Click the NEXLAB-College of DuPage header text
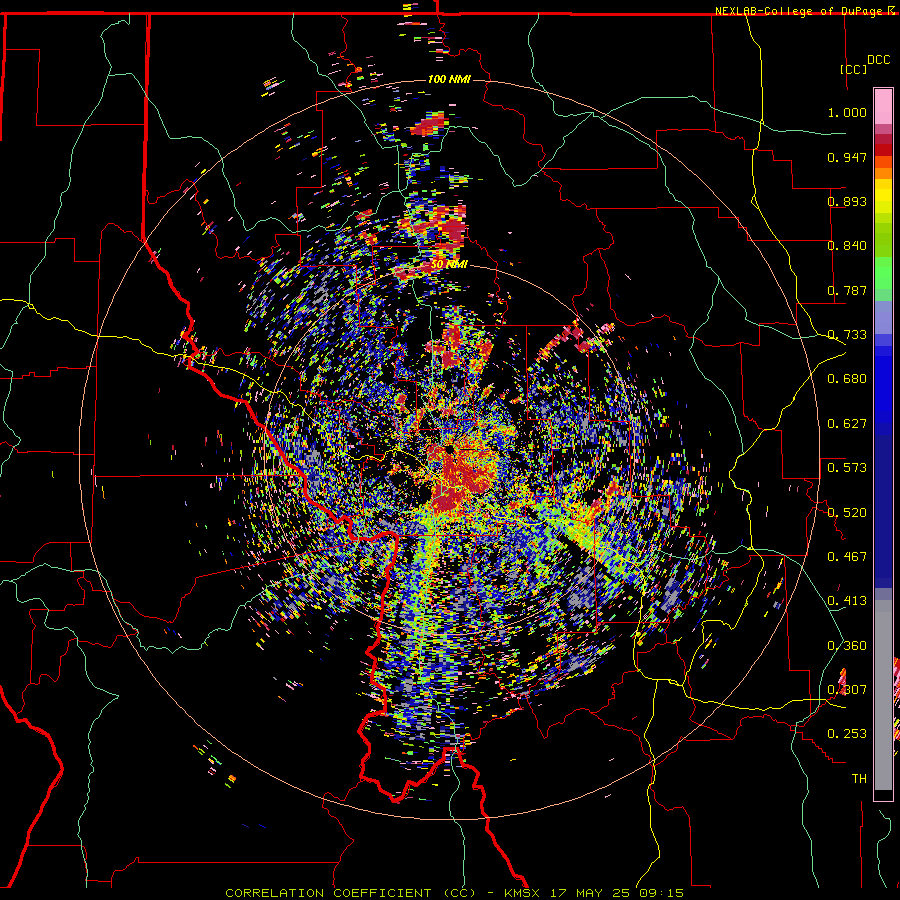The image size is (900, 900). click(800, 11)
